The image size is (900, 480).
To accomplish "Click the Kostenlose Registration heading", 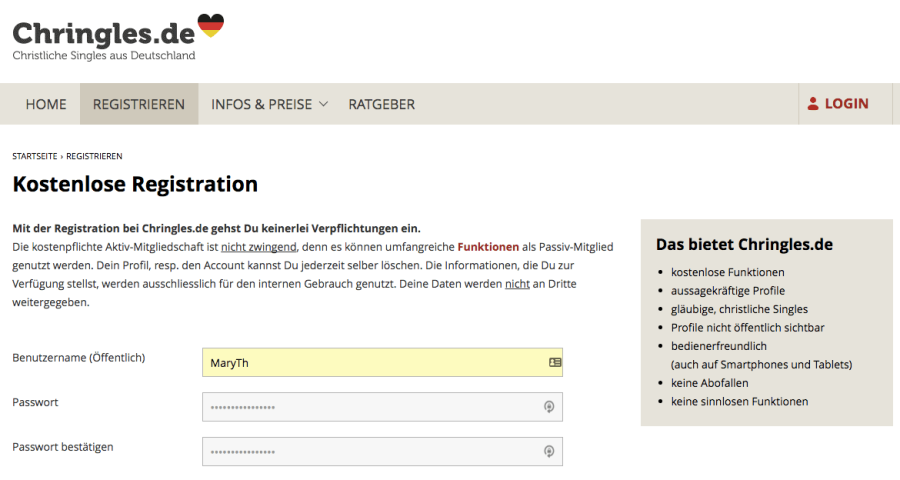I will coord(135,185).
